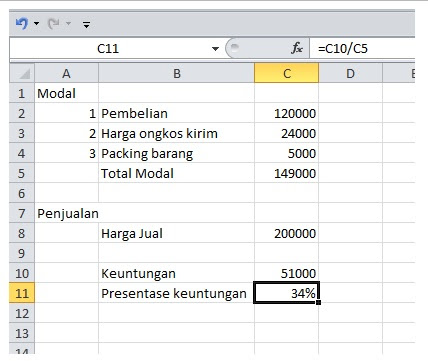The width and height of the screenshot is (428, 361).
Task: Click cell with value 120000
Action: click(x=286, y=113)
